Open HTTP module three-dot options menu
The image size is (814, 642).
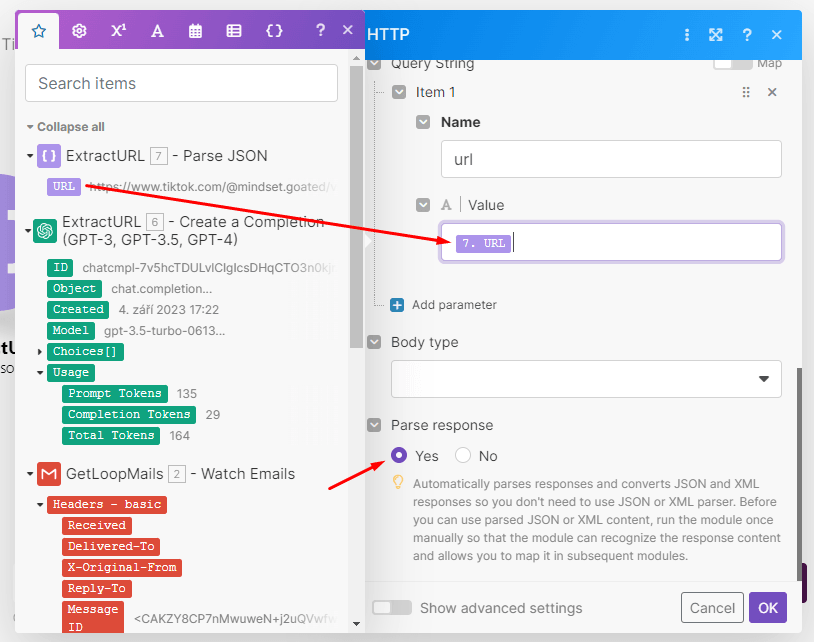click(687, 35)
